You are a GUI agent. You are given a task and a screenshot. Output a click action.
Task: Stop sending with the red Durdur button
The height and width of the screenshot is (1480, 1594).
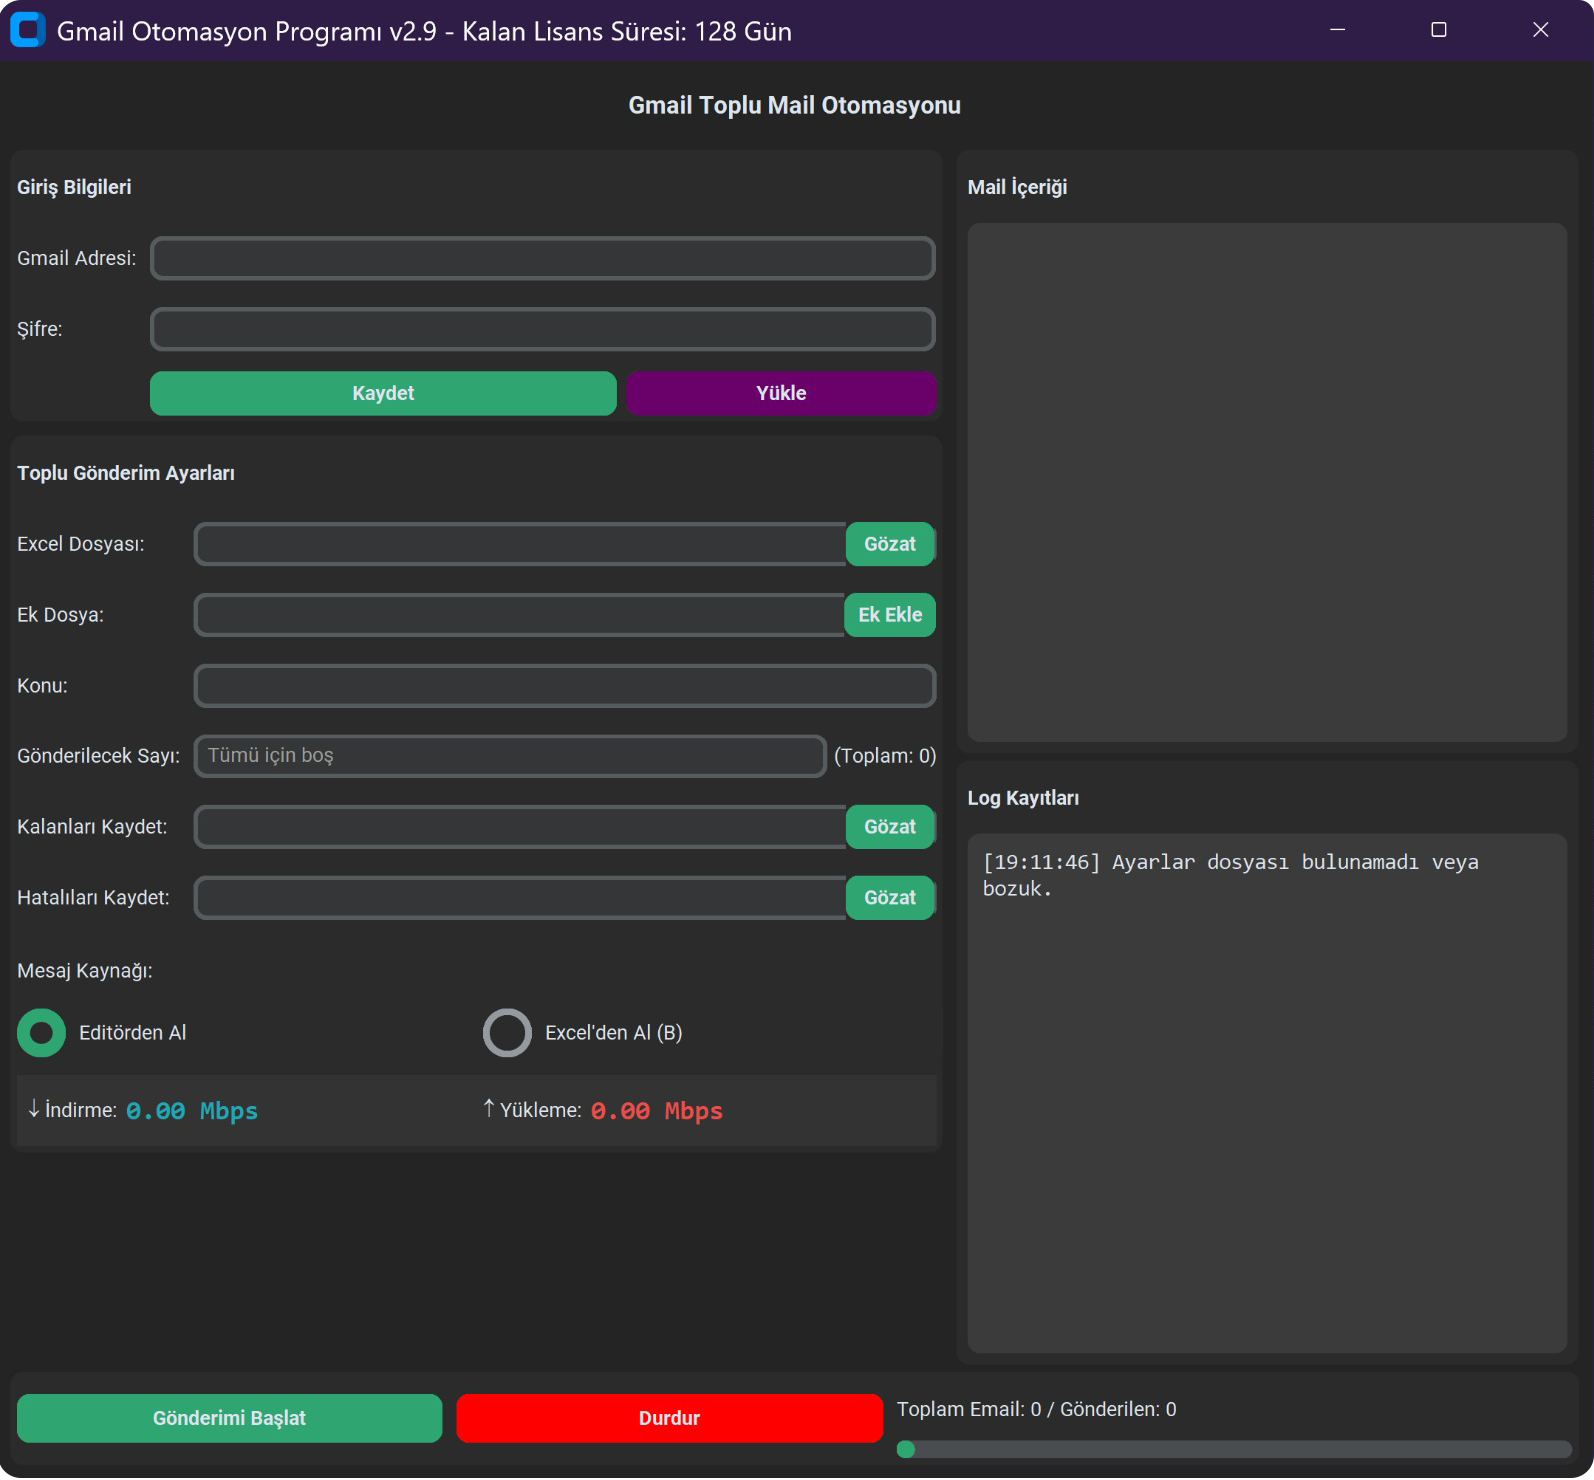point(669,1418)
